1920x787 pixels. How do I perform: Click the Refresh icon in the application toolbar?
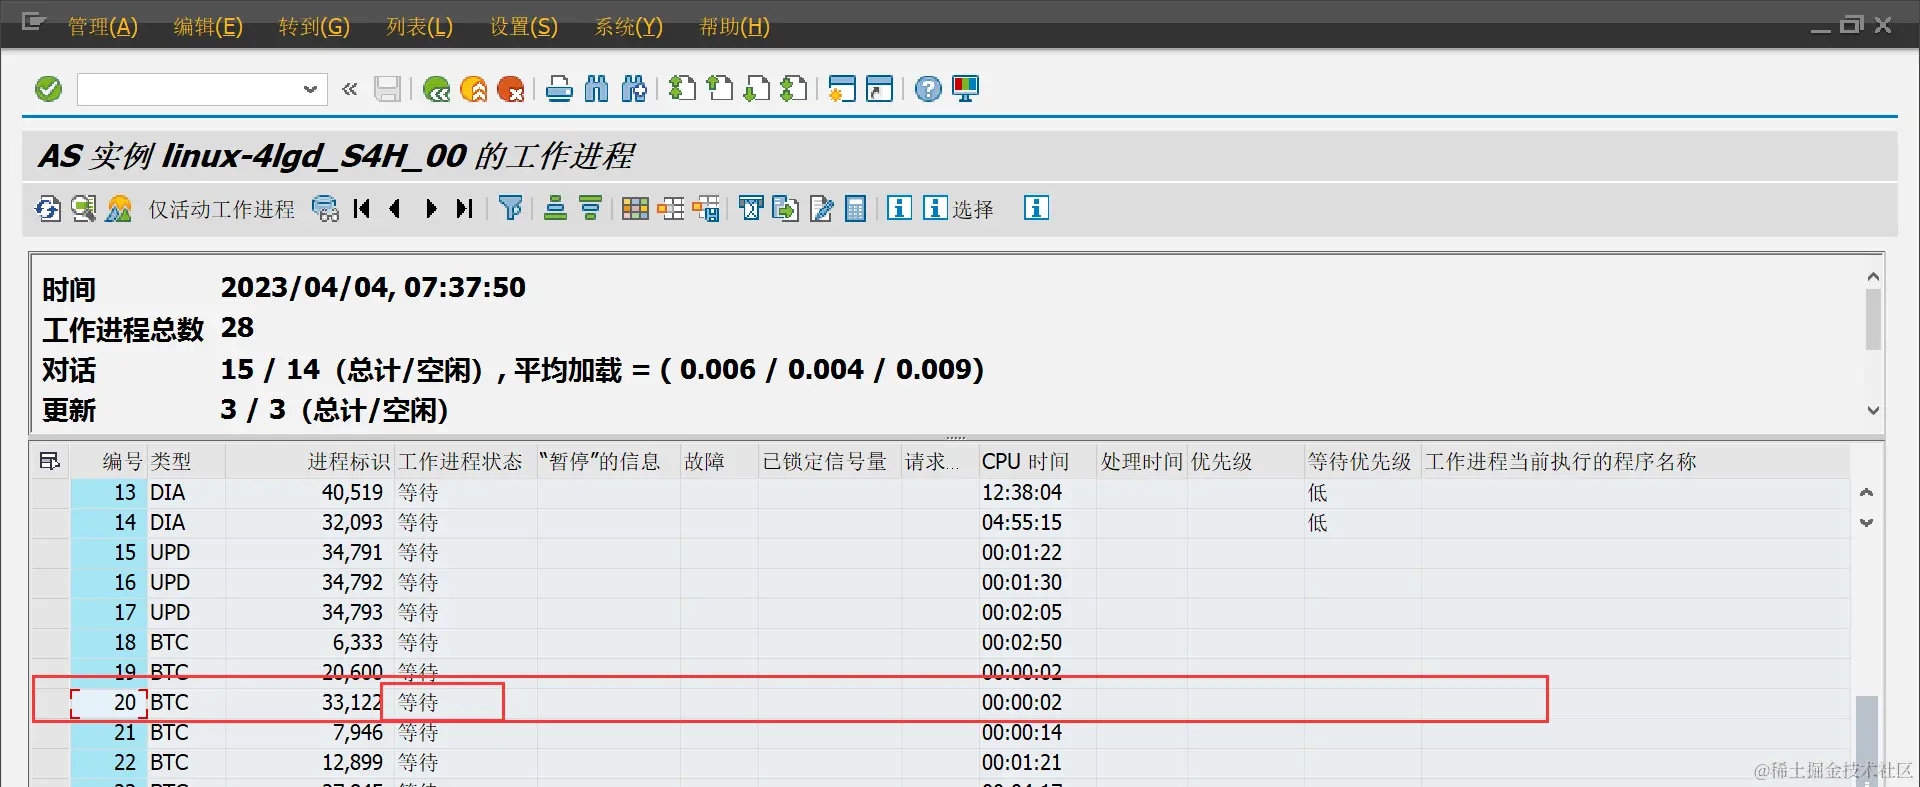coord(47,208)
